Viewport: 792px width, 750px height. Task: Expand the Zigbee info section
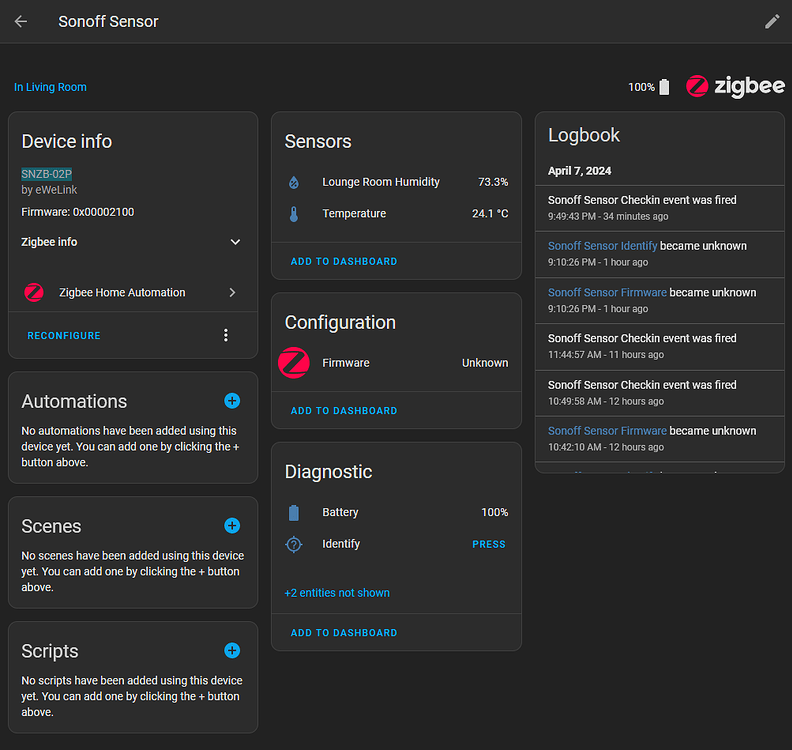click(131, 242)
